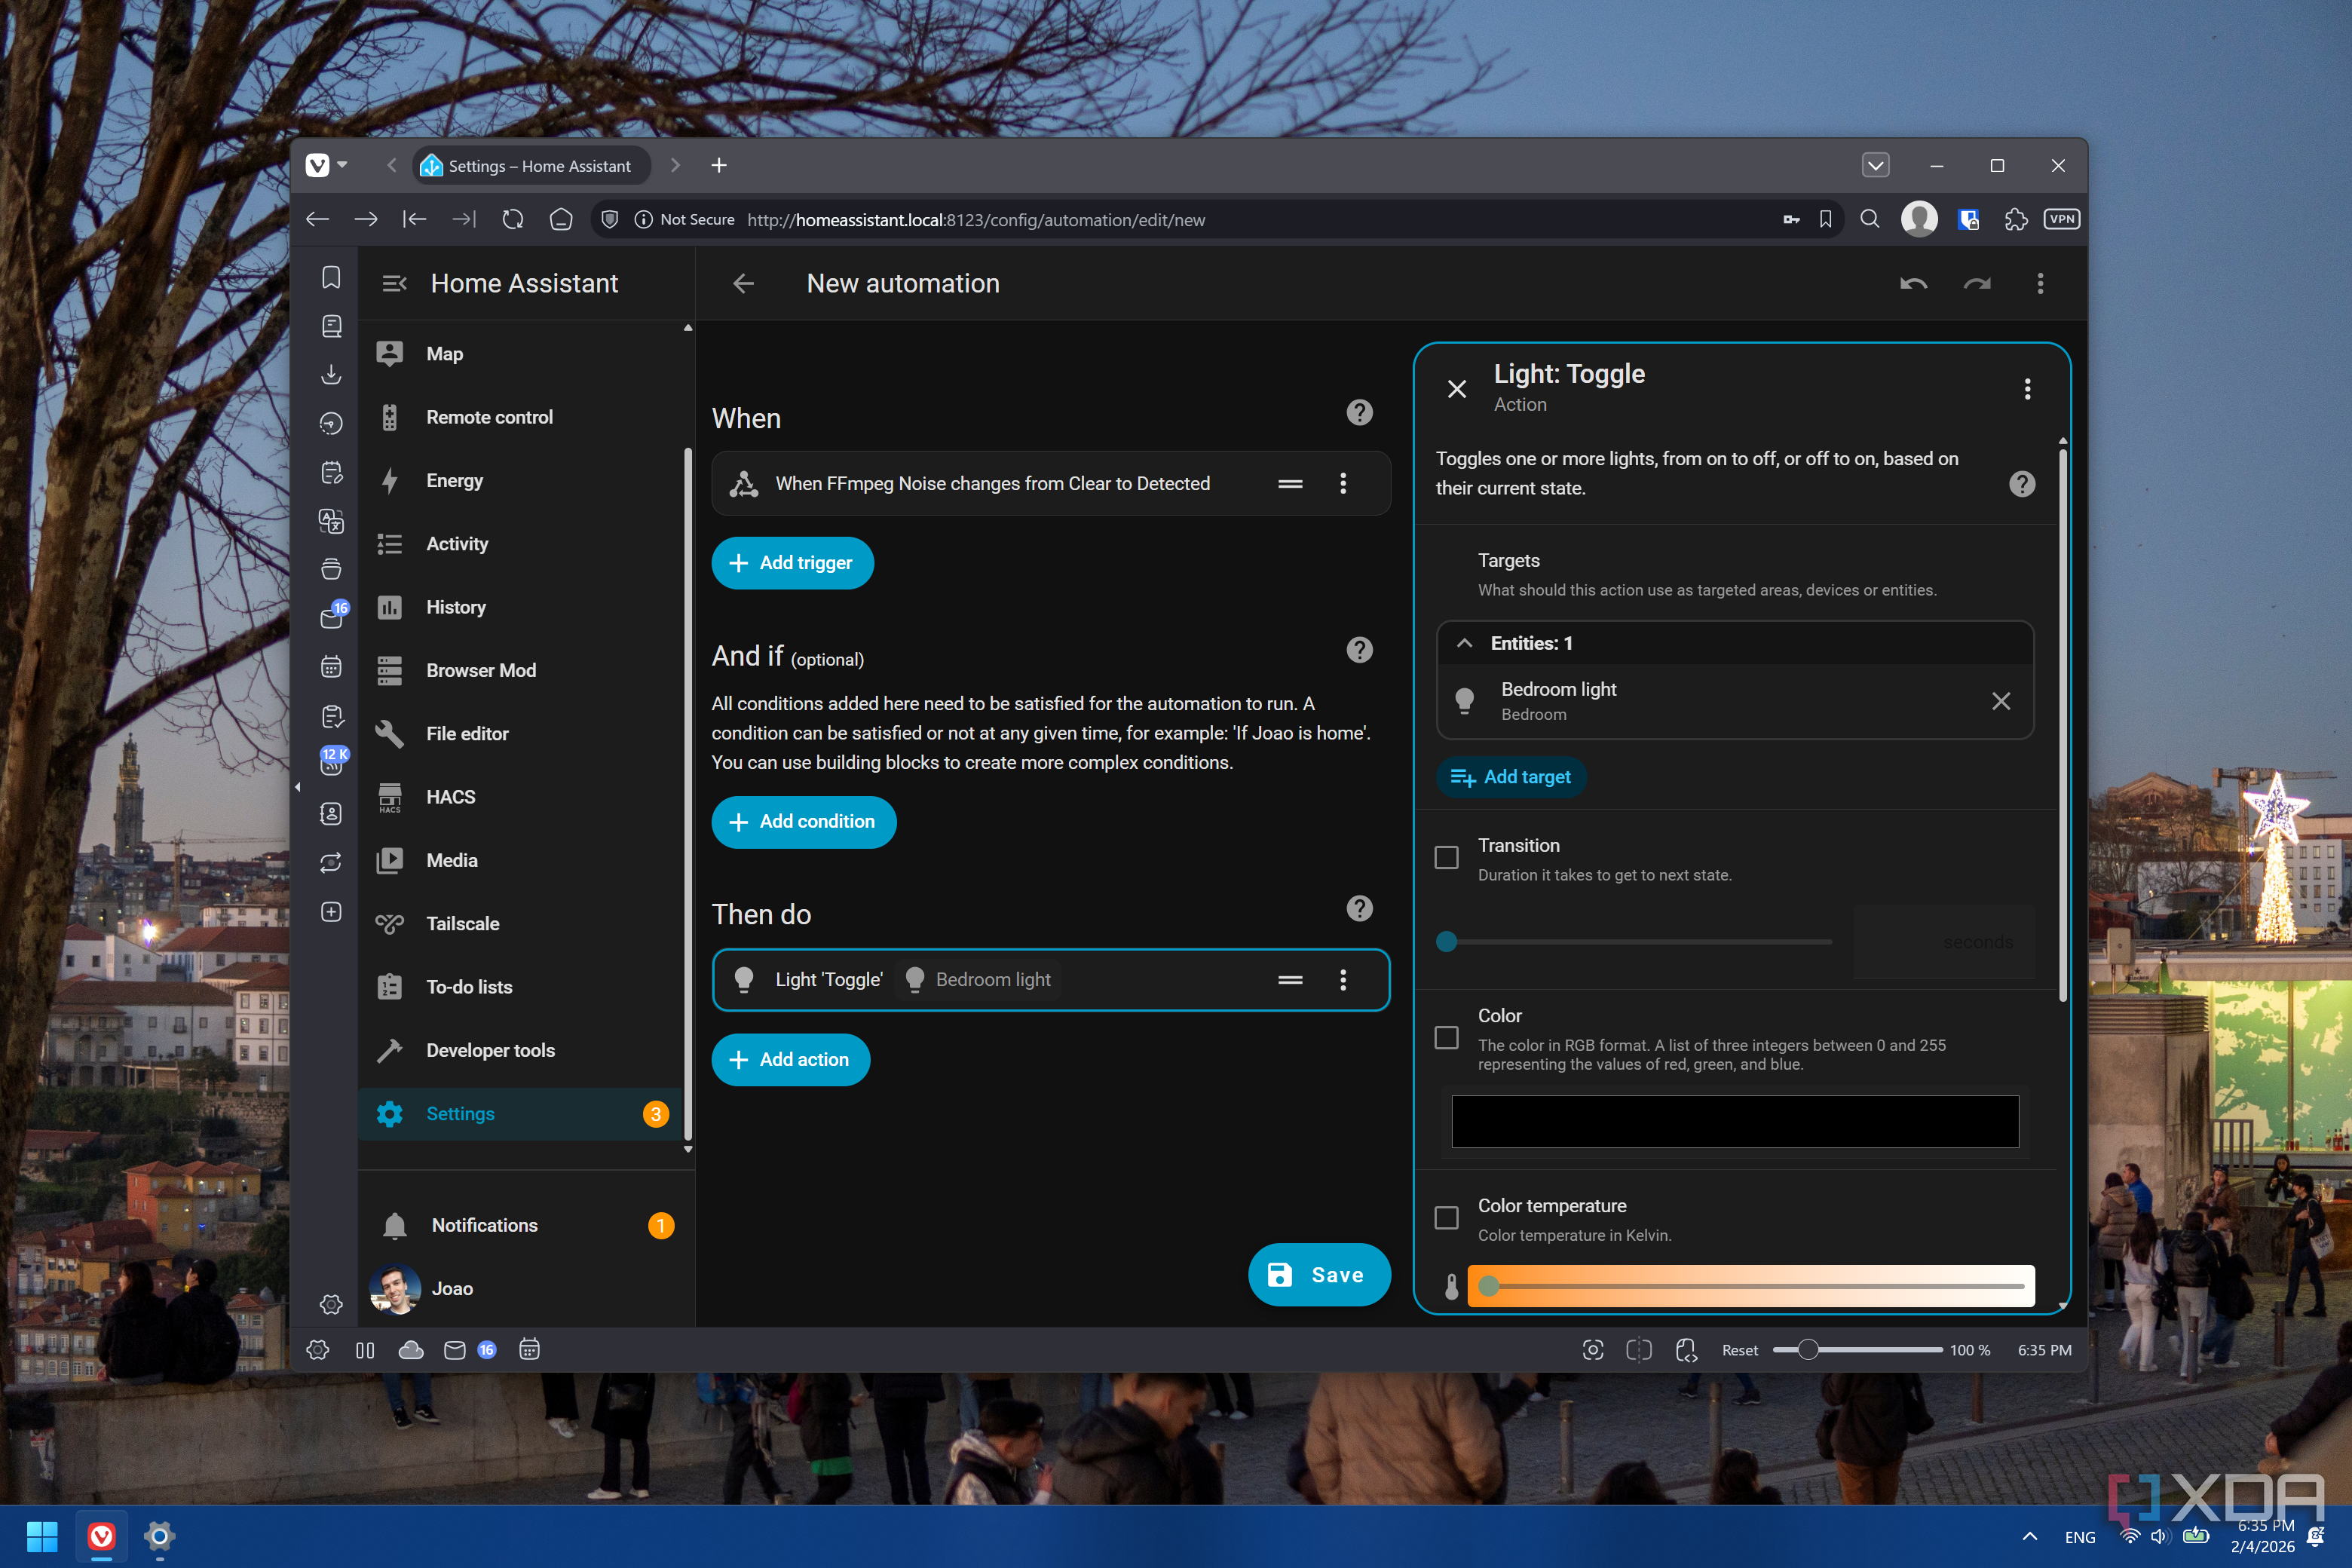Open the Windows Start menu
Viewport: 2352px width, 1568px height.
click(42, 1536)
